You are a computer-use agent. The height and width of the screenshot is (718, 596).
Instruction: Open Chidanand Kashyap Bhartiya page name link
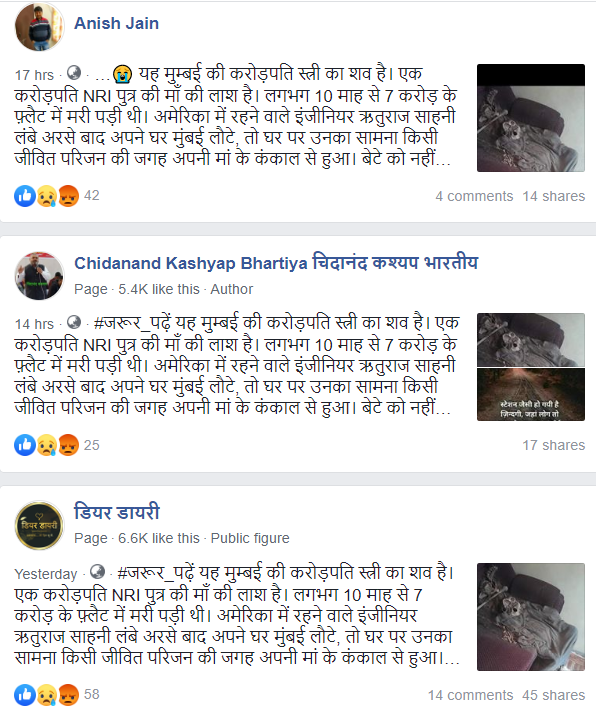pos(276,263)
